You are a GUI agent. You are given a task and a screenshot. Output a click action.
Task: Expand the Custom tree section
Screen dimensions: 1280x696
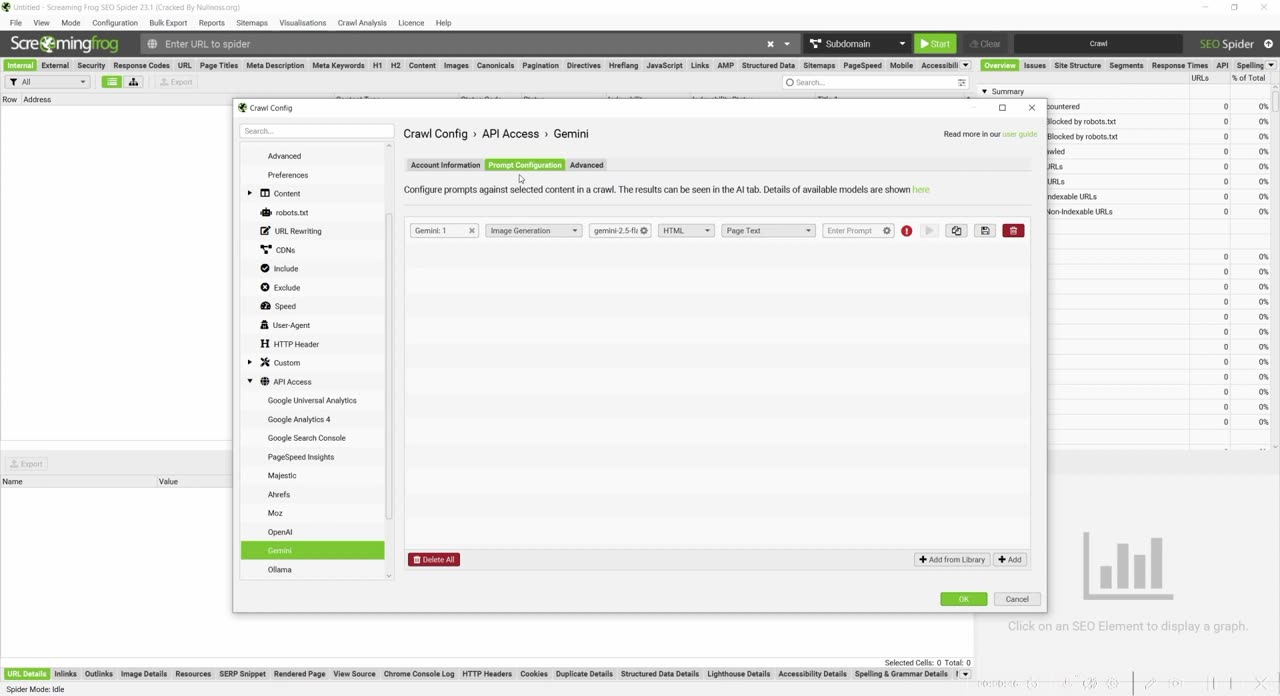tap(250, 363)
